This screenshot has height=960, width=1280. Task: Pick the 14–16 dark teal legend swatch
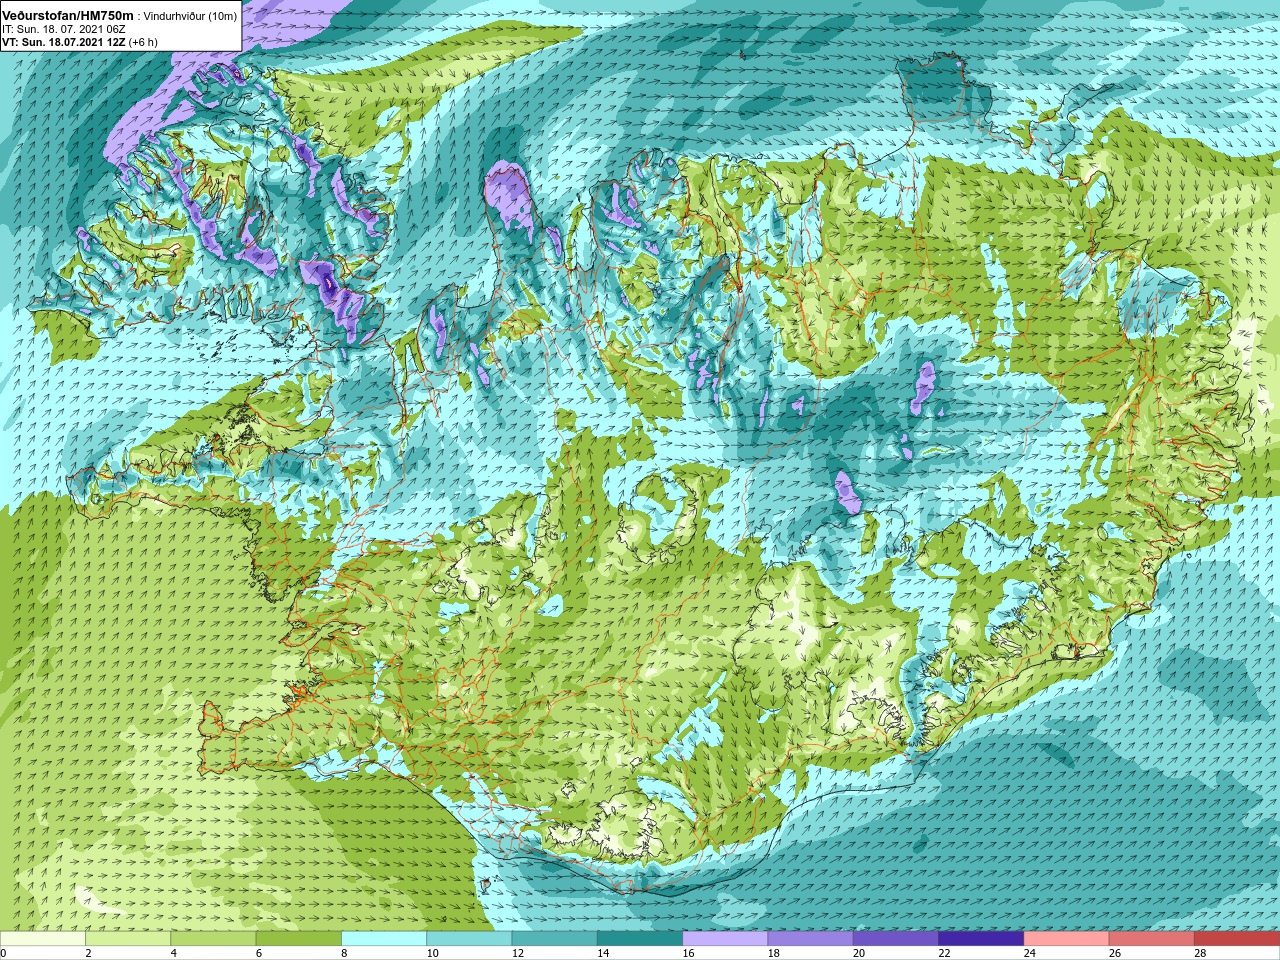coord(640,939)
